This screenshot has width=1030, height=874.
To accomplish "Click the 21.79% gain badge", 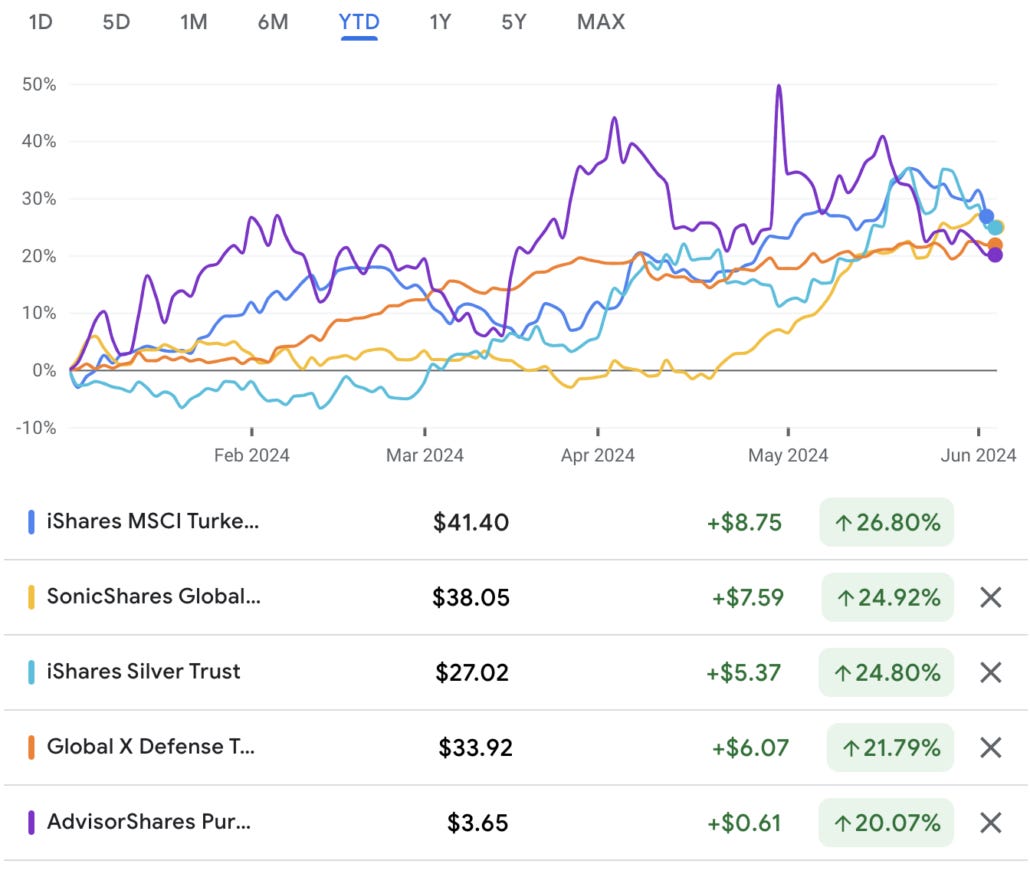I will (x=890, y=747).
